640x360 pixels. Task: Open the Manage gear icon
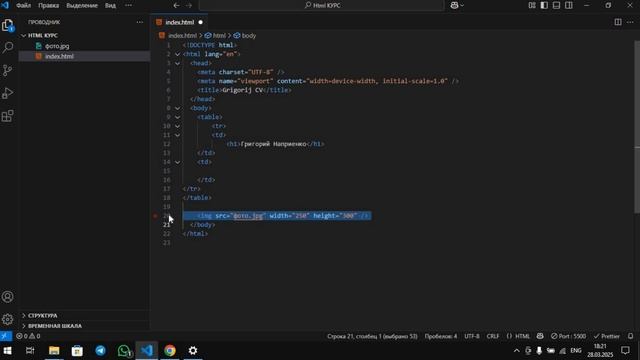[x=8, y=319]
